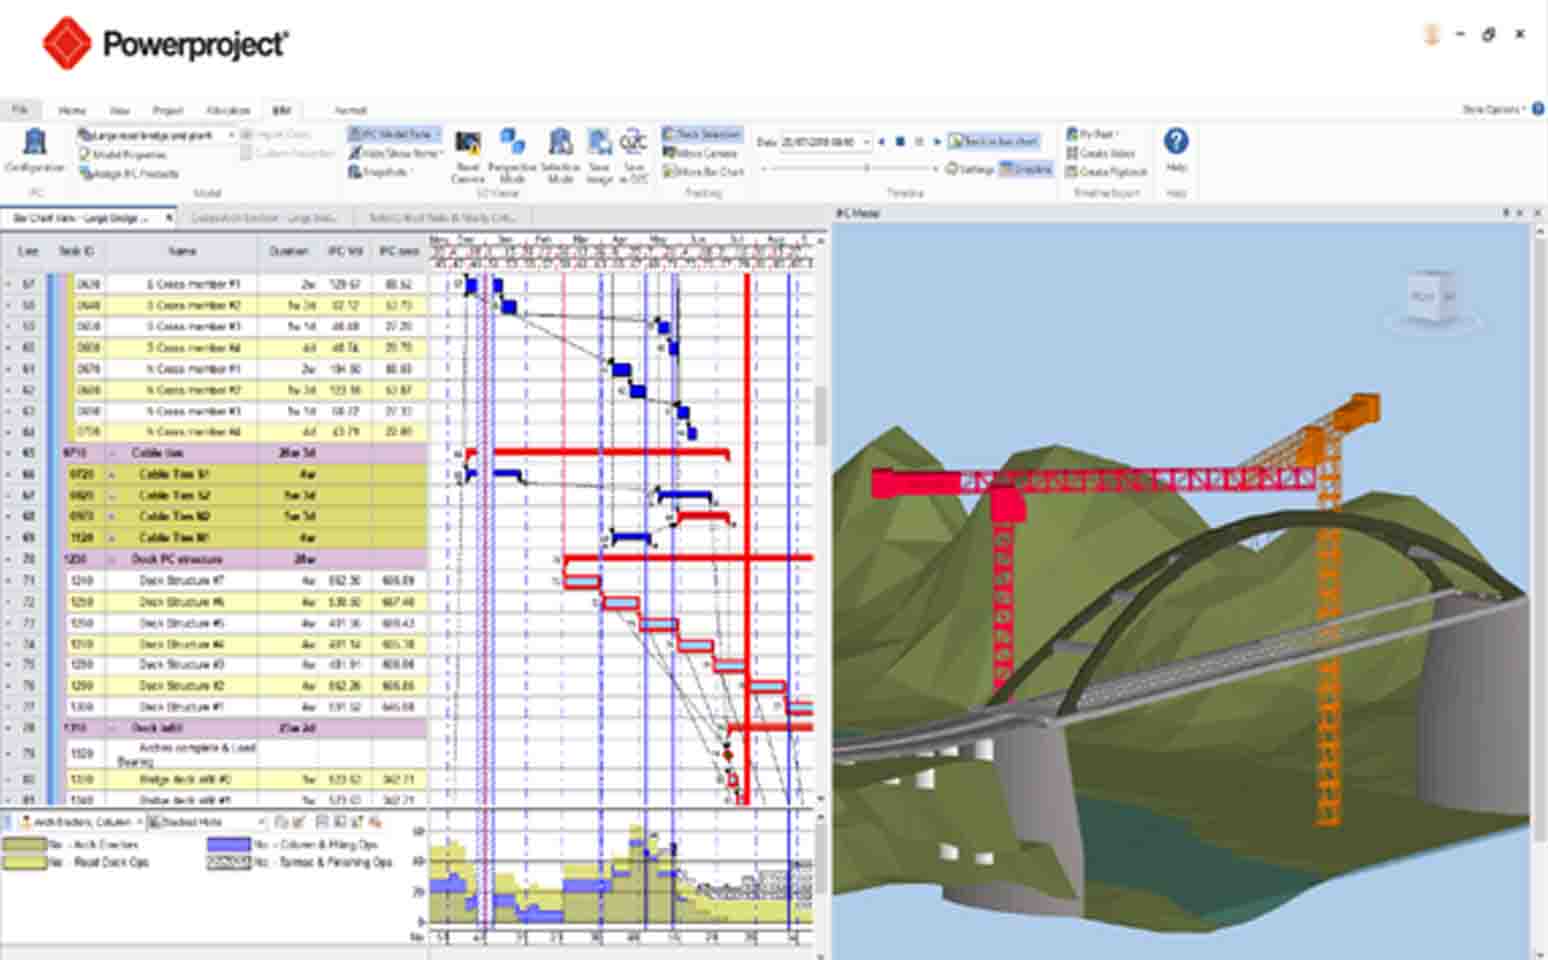This screenshot has width=1548, height=960.
Task: Click the Name column header
Action: (182, 251)
